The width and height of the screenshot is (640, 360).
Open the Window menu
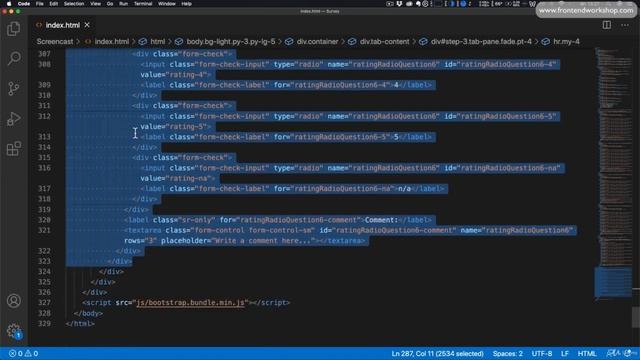tap(167, 4)
